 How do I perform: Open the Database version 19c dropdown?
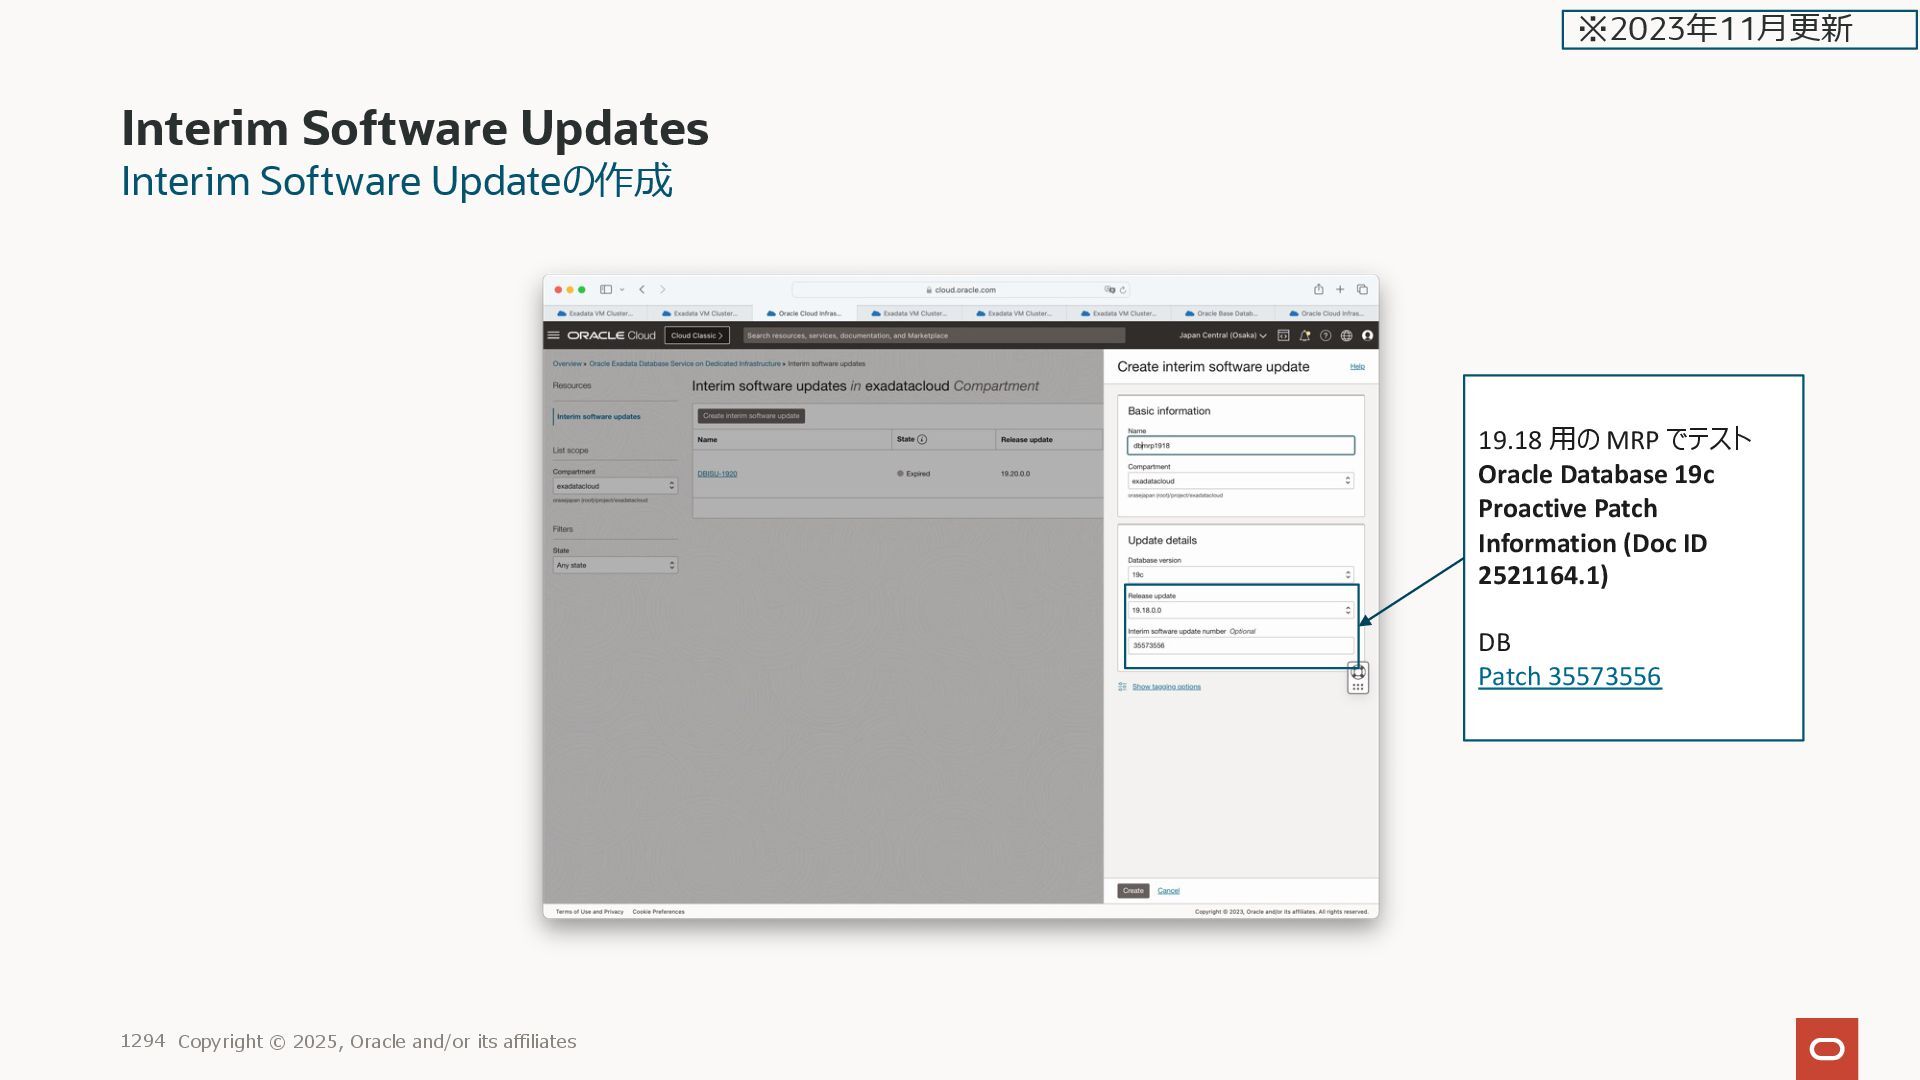[x=1240, y=575]
